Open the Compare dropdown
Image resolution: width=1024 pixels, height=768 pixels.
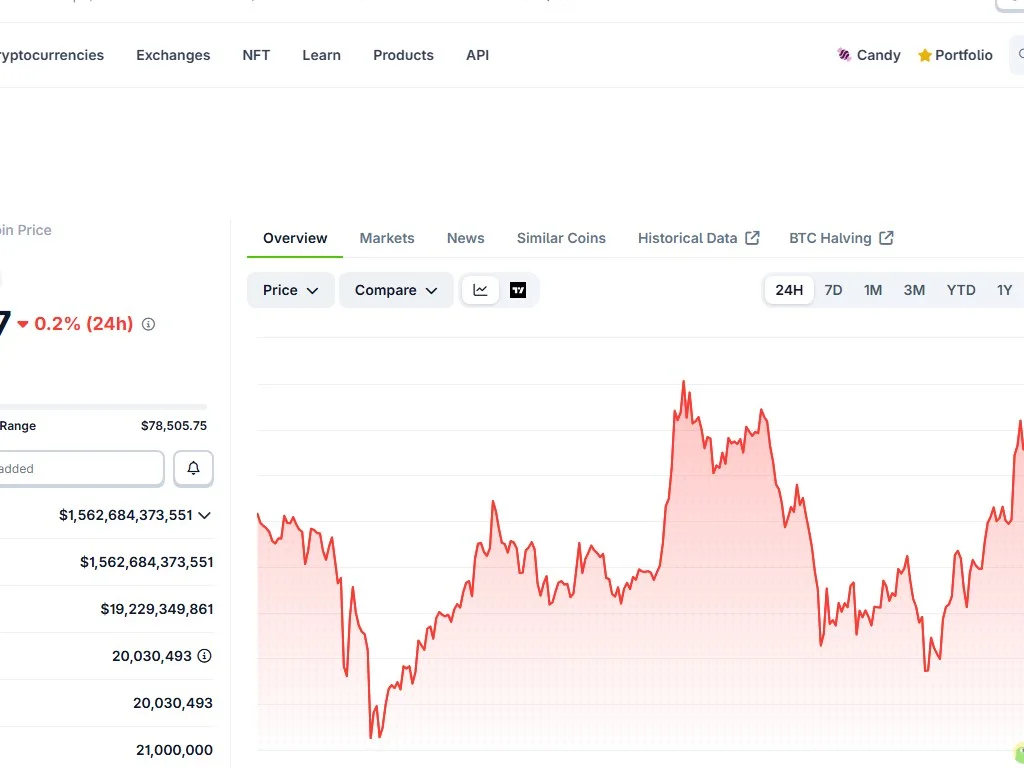[396, 290]
